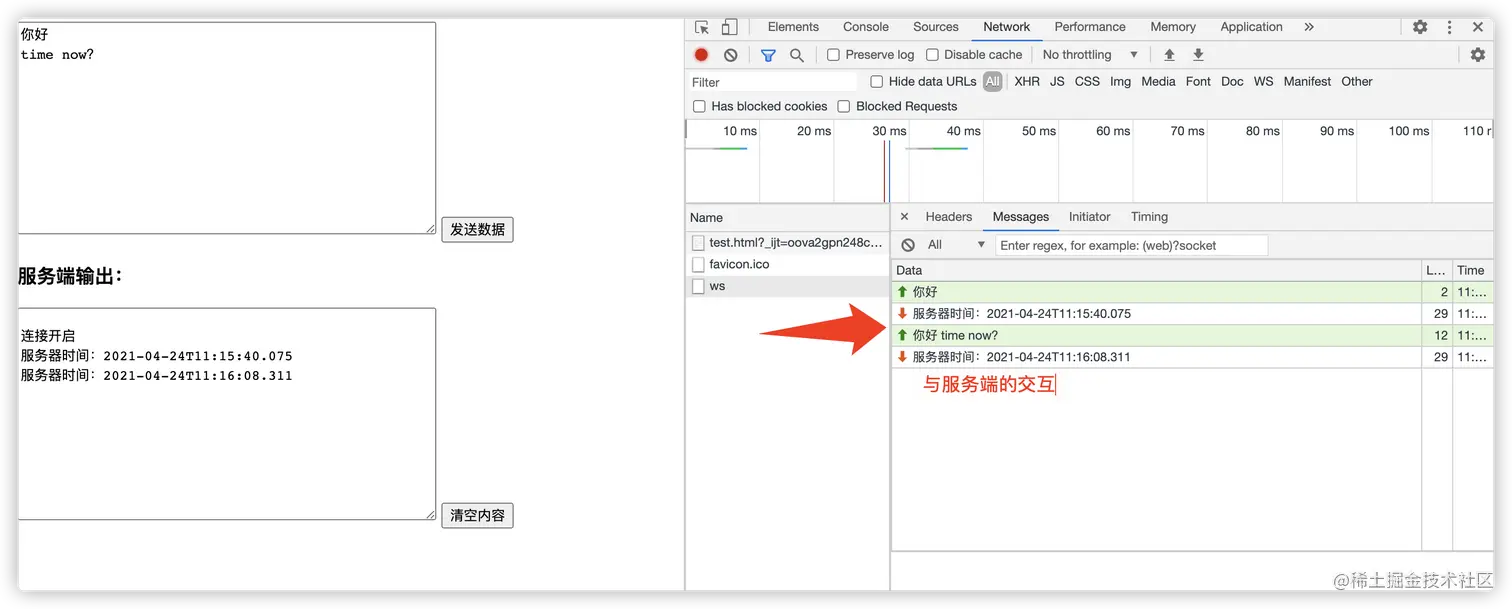This screenshot has height=609, width=1512.
Task: Select the received message with time 11:16:08.311
Action: 1192,357
